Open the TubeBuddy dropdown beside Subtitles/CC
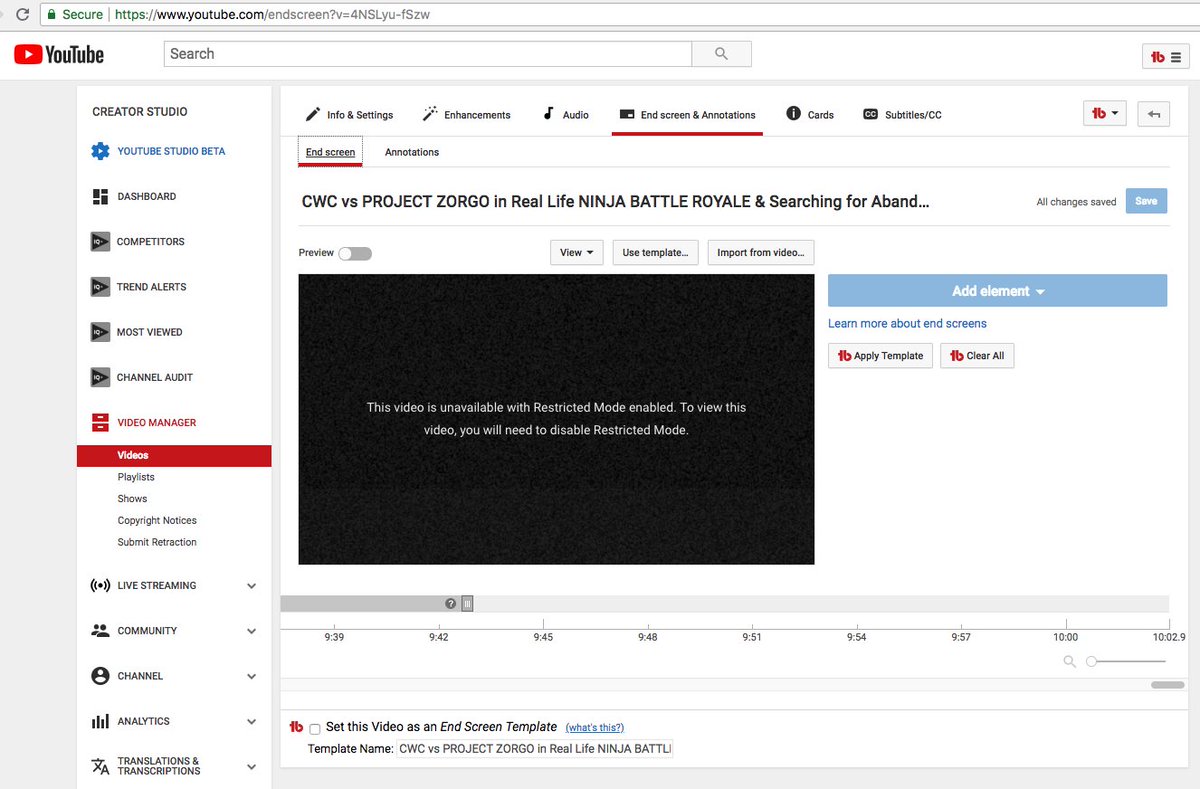The width and height of the screenshot is (1200, 789). (x=1105, y=114)
